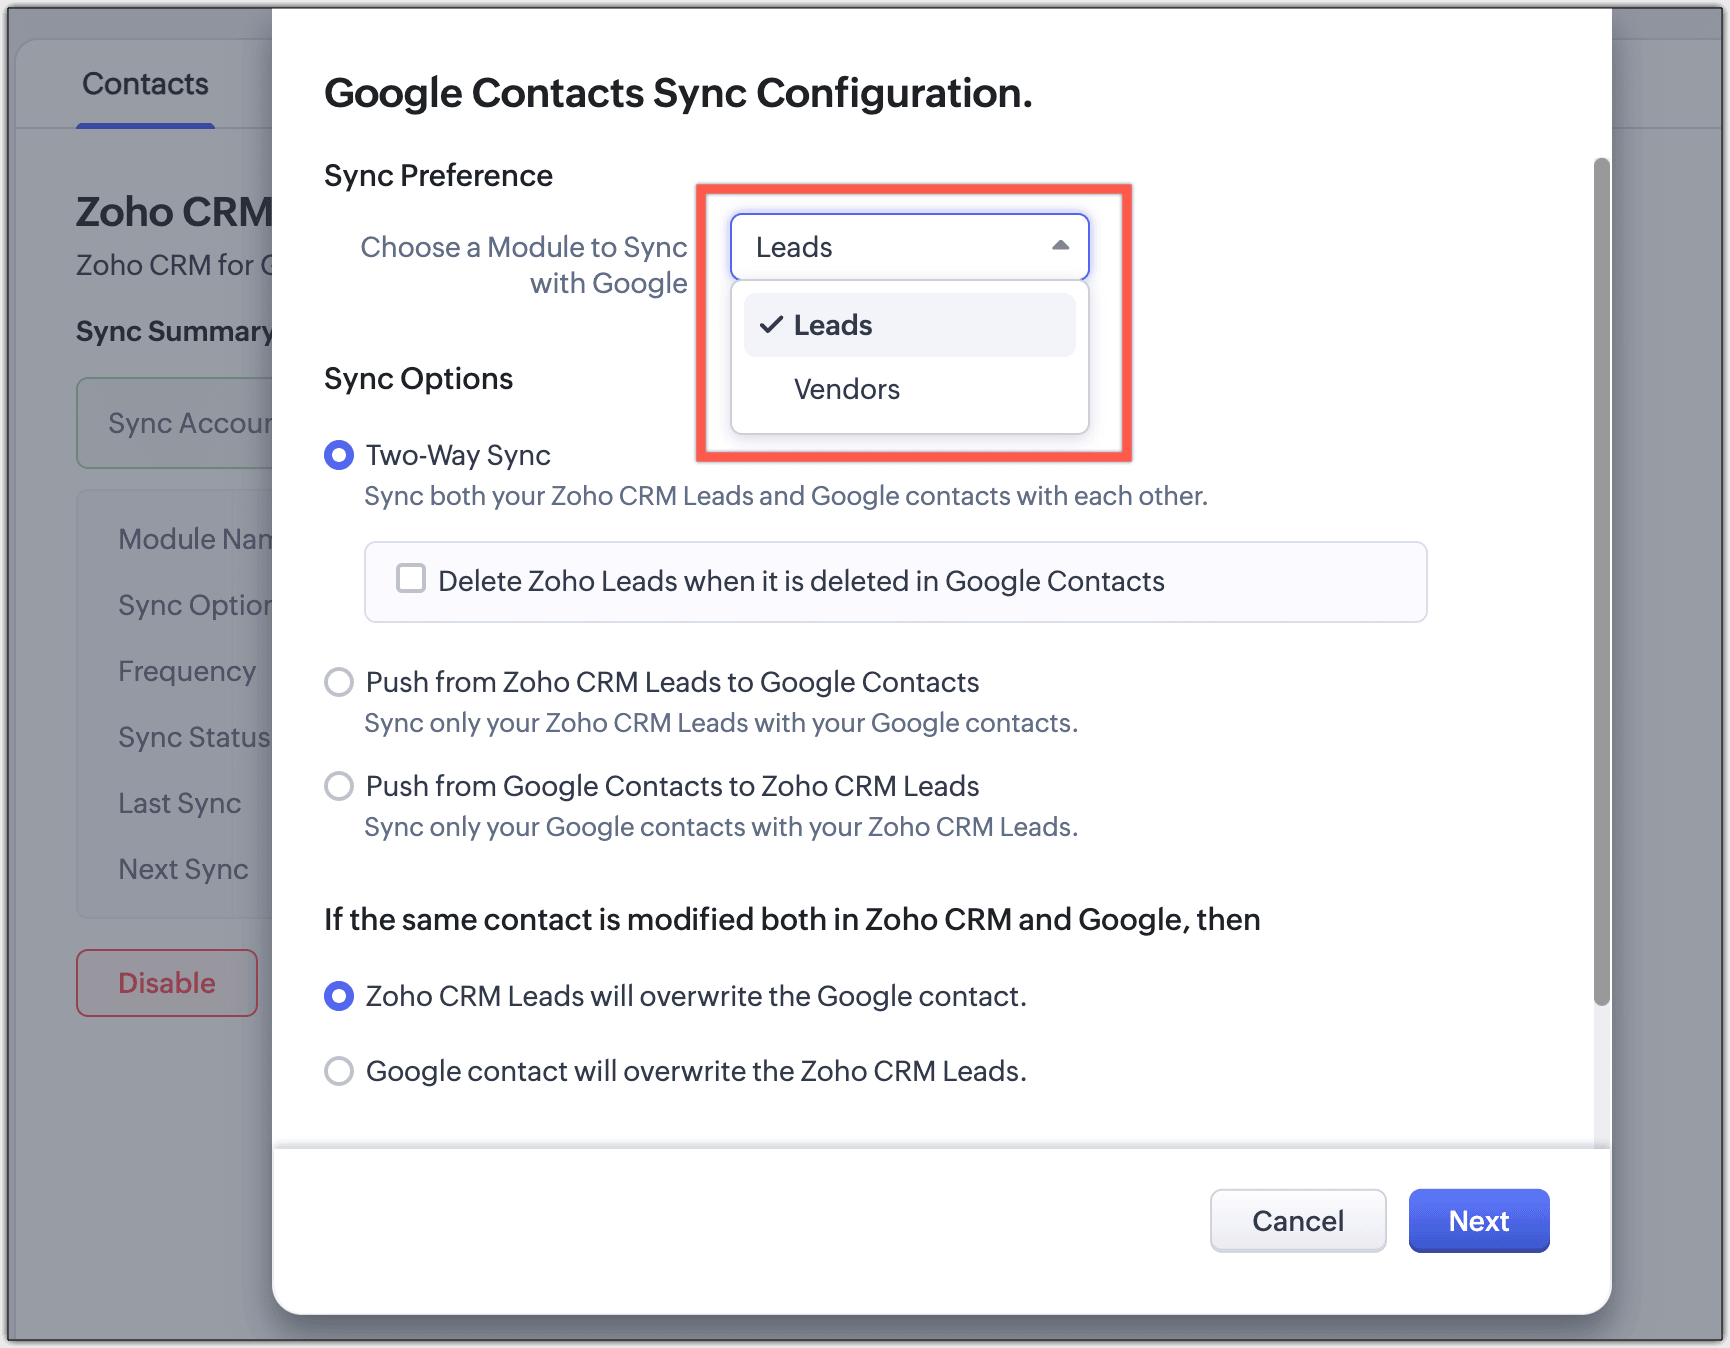The width and height of the screenshot is (1730, 1348).
Task: Click the Sync Account box
Action: pyautogui.click(x=175, y=423)
